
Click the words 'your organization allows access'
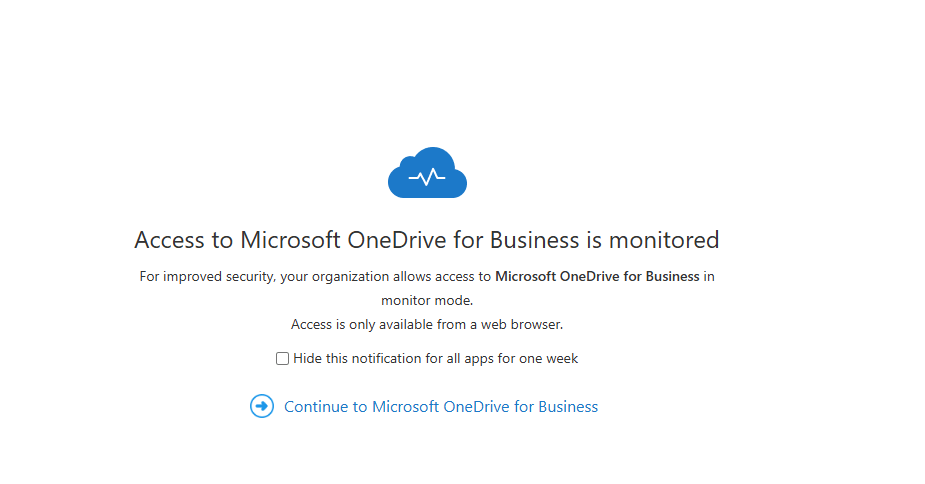pos(382,276)
